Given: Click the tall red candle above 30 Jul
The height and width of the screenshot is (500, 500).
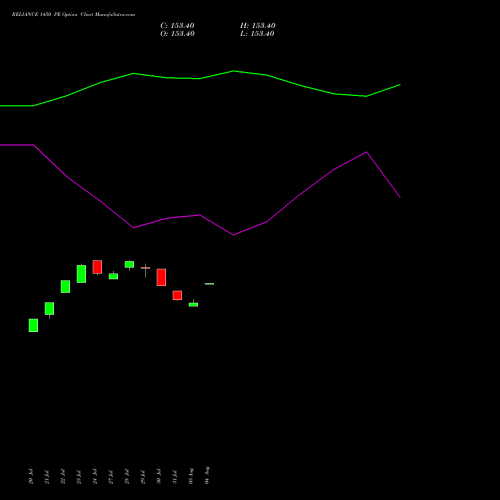Looking at the screenshot, I should [x=161, y=277].
